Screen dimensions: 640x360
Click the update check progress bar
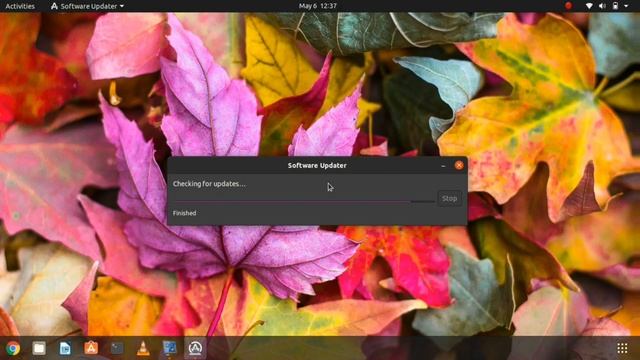pyautogui.click(x=303, y=201)
